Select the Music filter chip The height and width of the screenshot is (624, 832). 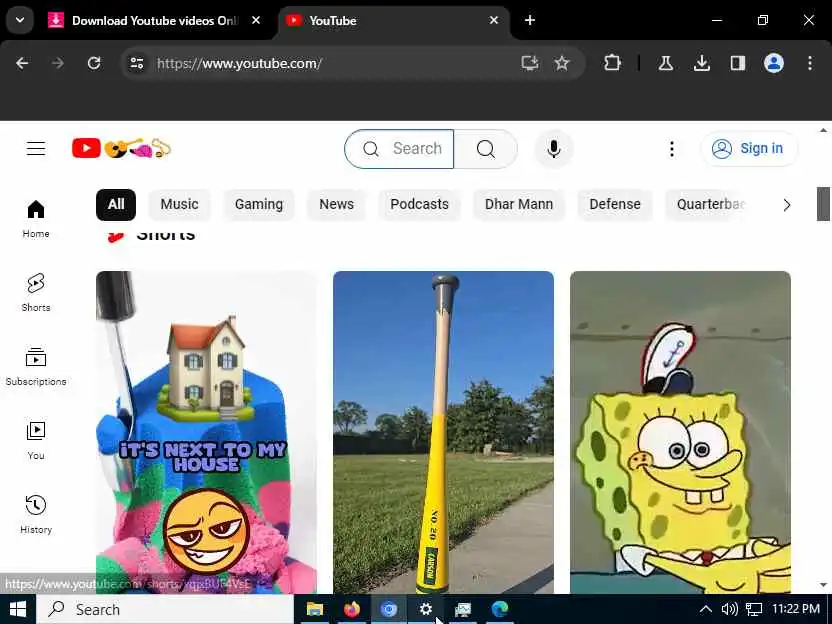tap(179, 204)
